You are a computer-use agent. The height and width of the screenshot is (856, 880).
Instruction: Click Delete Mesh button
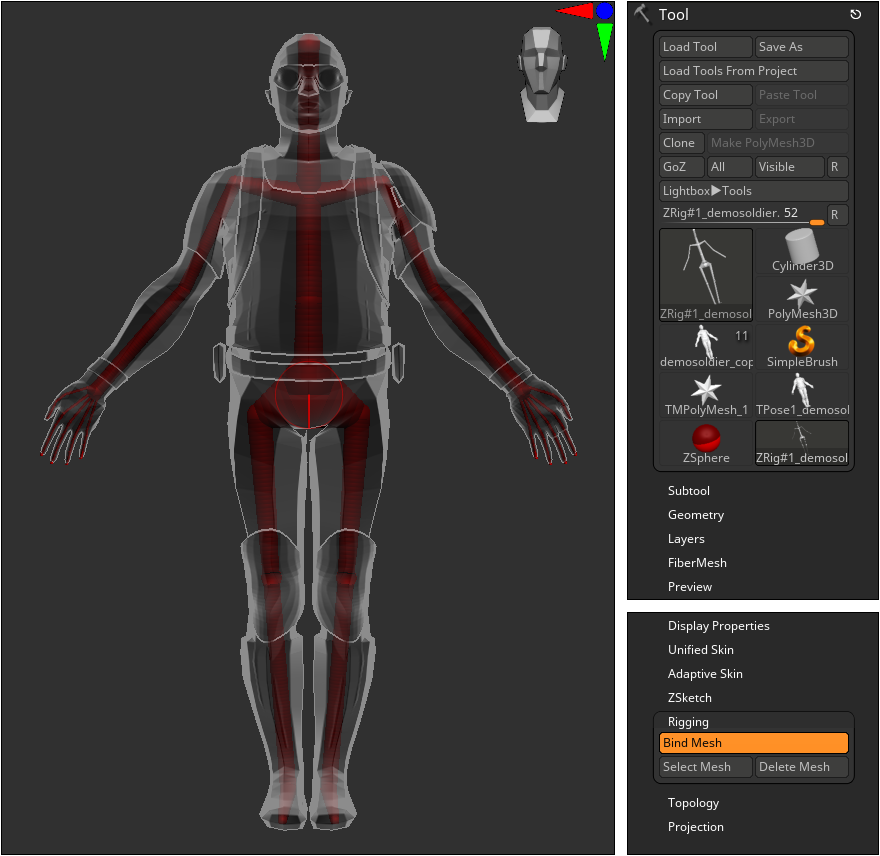tap(802, 767)
